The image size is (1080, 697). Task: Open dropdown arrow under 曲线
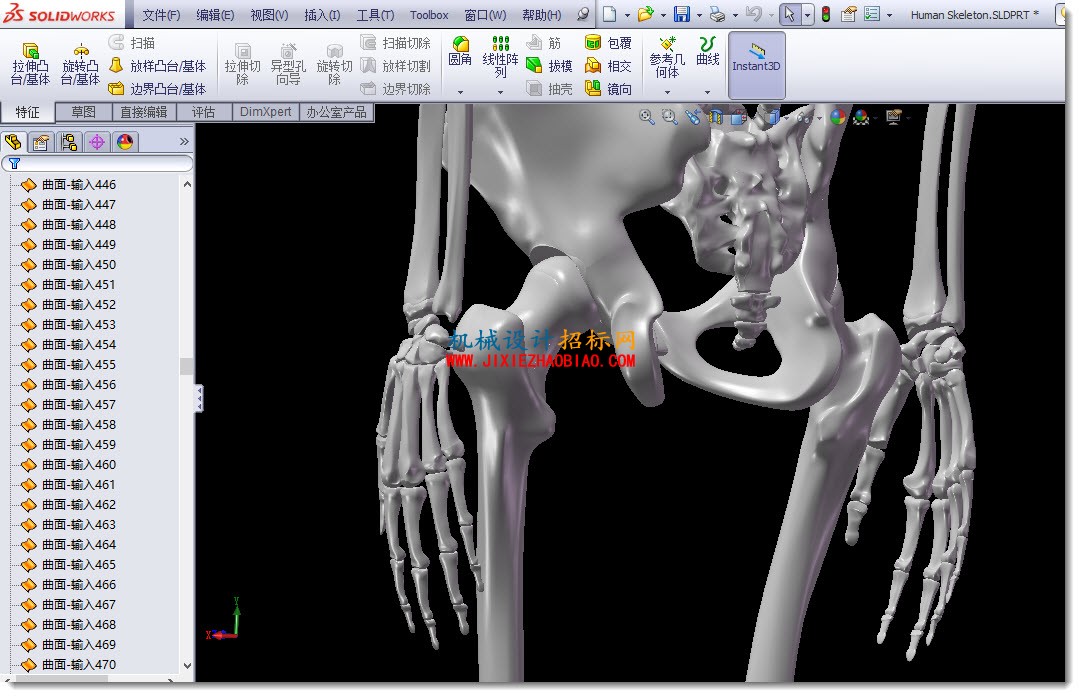pyautogui.click(x=707, y=92)
